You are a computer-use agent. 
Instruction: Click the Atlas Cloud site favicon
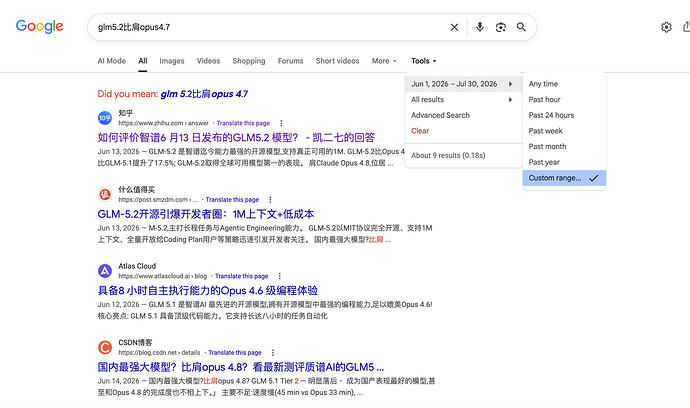tap(105, 271)
